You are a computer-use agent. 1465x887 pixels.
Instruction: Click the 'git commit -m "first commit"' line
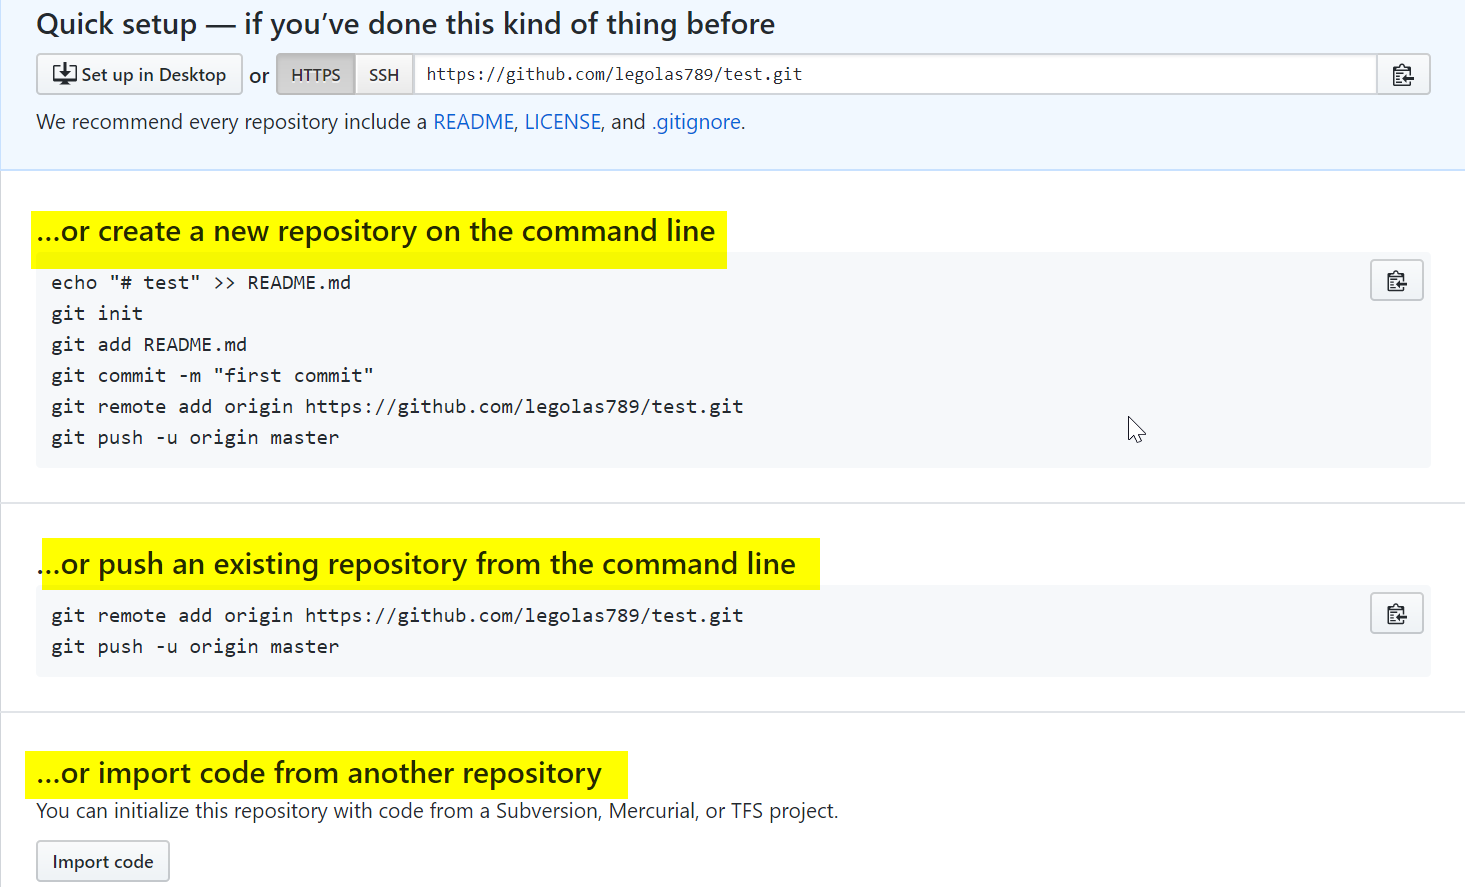pyautogui.click(x=212, y=376)
